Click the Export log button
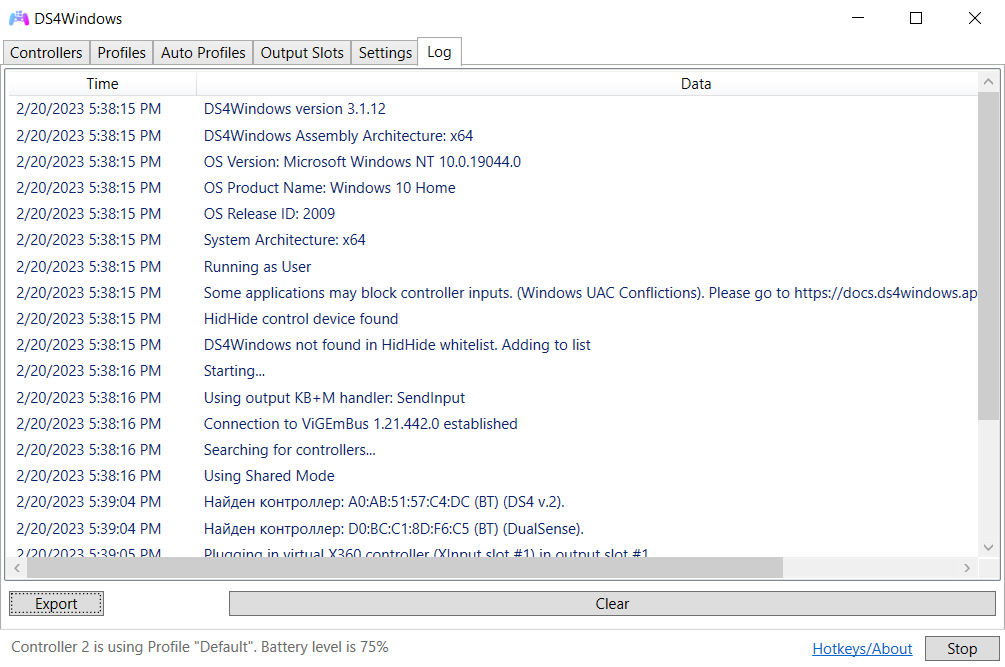1005x667 pixels. [56, 604]
